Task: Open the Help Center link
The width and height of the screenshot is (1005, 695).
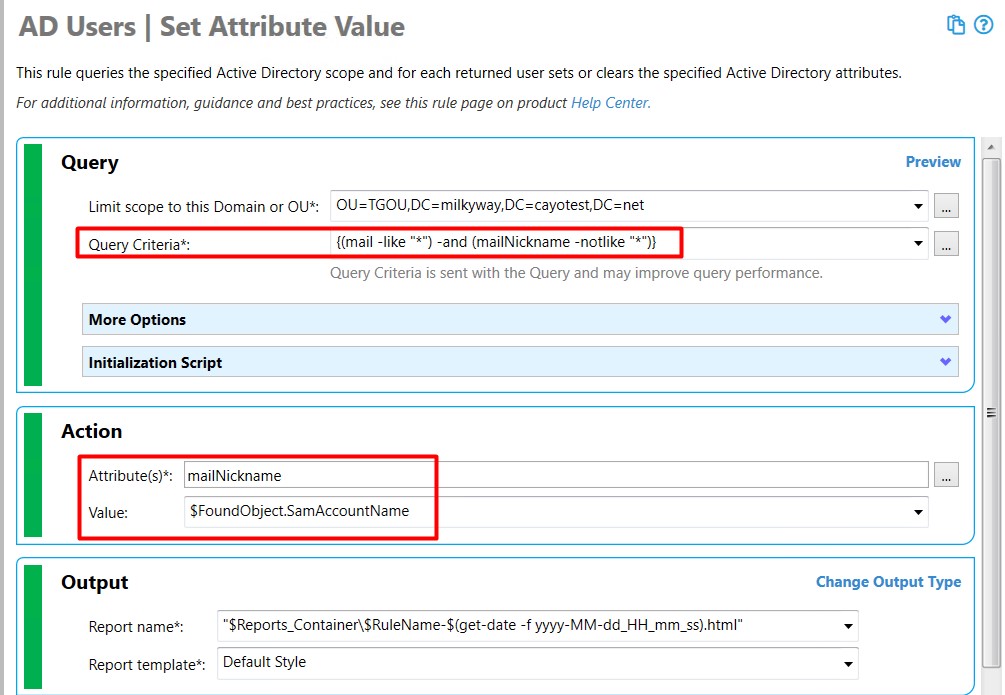Action: [610, 103]
